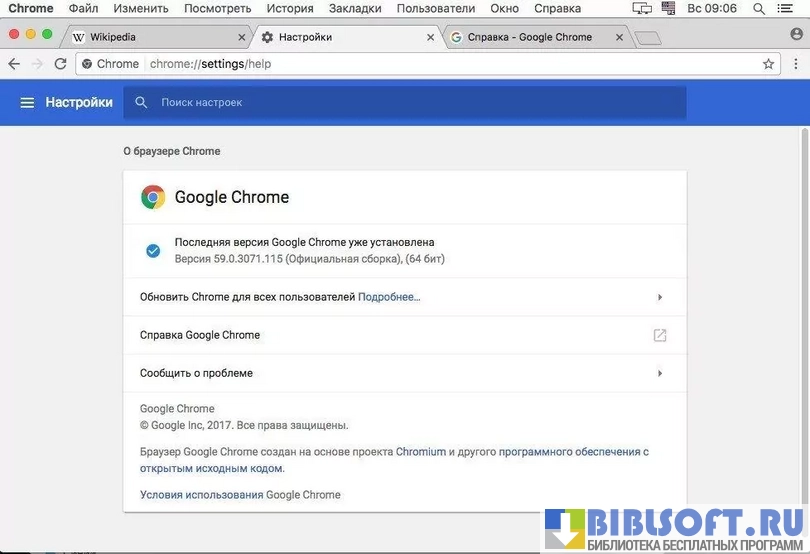The image size is (810, 554).
Task: Go back with the back arrow
Action: pos(14,64)
